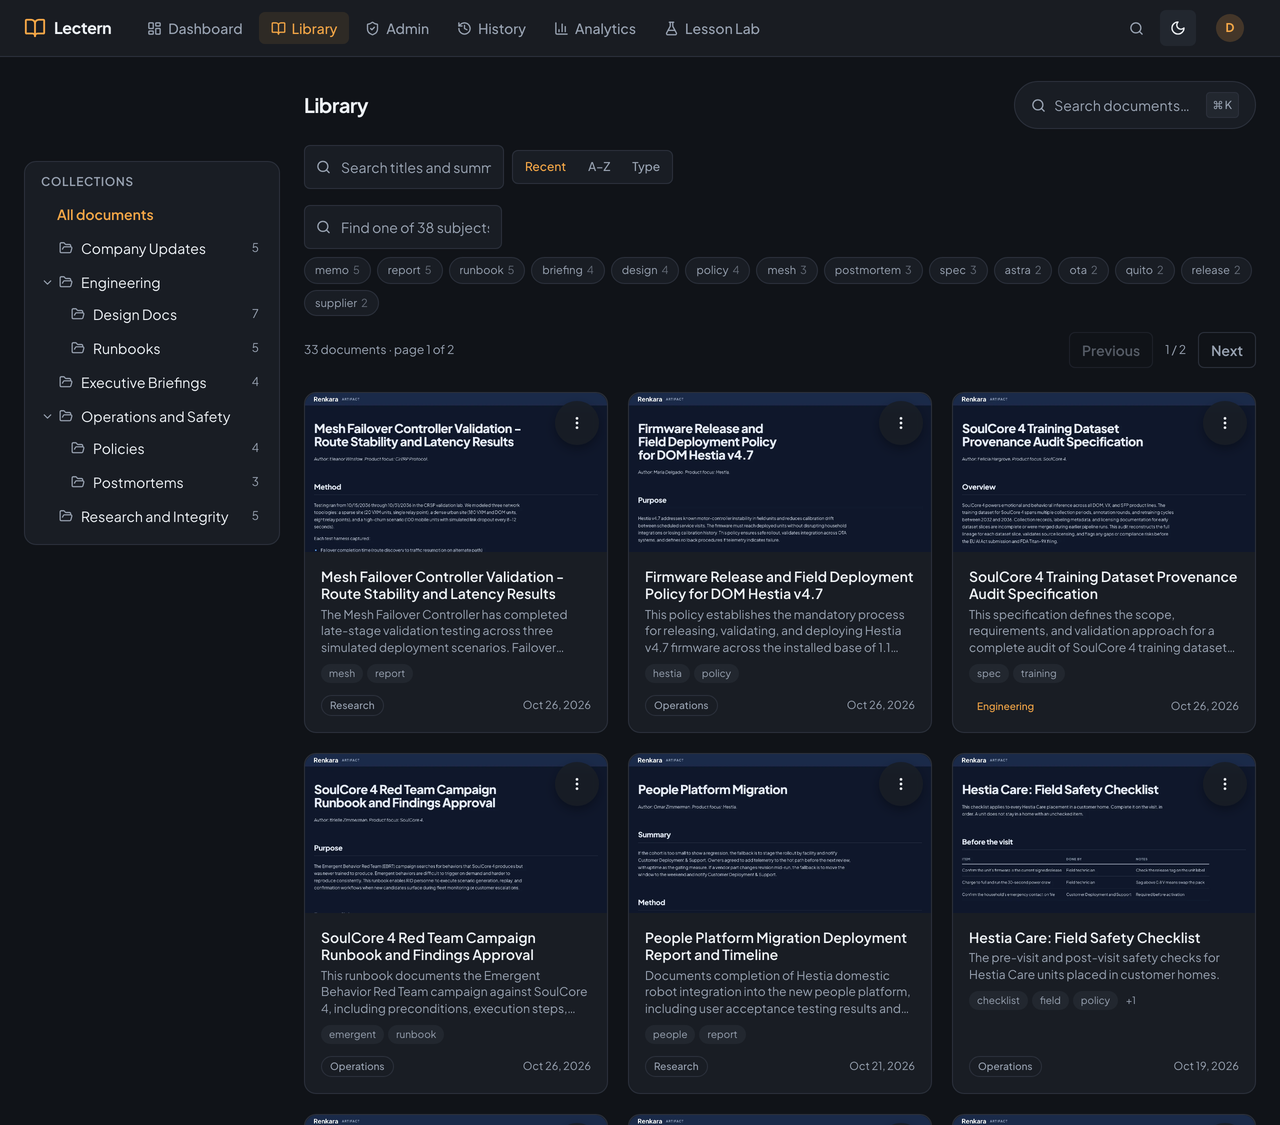Image resolution: width=1280 pixels, height=1125 pixels.
Task: Open the user avatar menu labeled D
Action: [x=1230, y=28]
